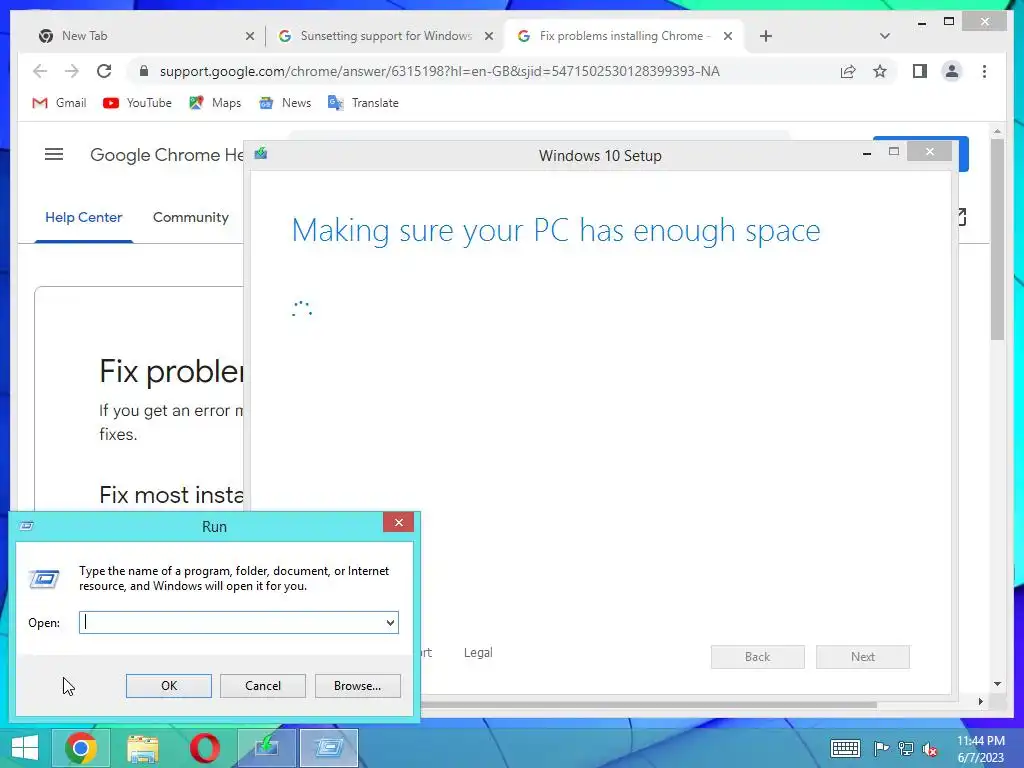Open the touch keyboard tray icon
This screenshot has width=1024, height=768.
[845, 748]
